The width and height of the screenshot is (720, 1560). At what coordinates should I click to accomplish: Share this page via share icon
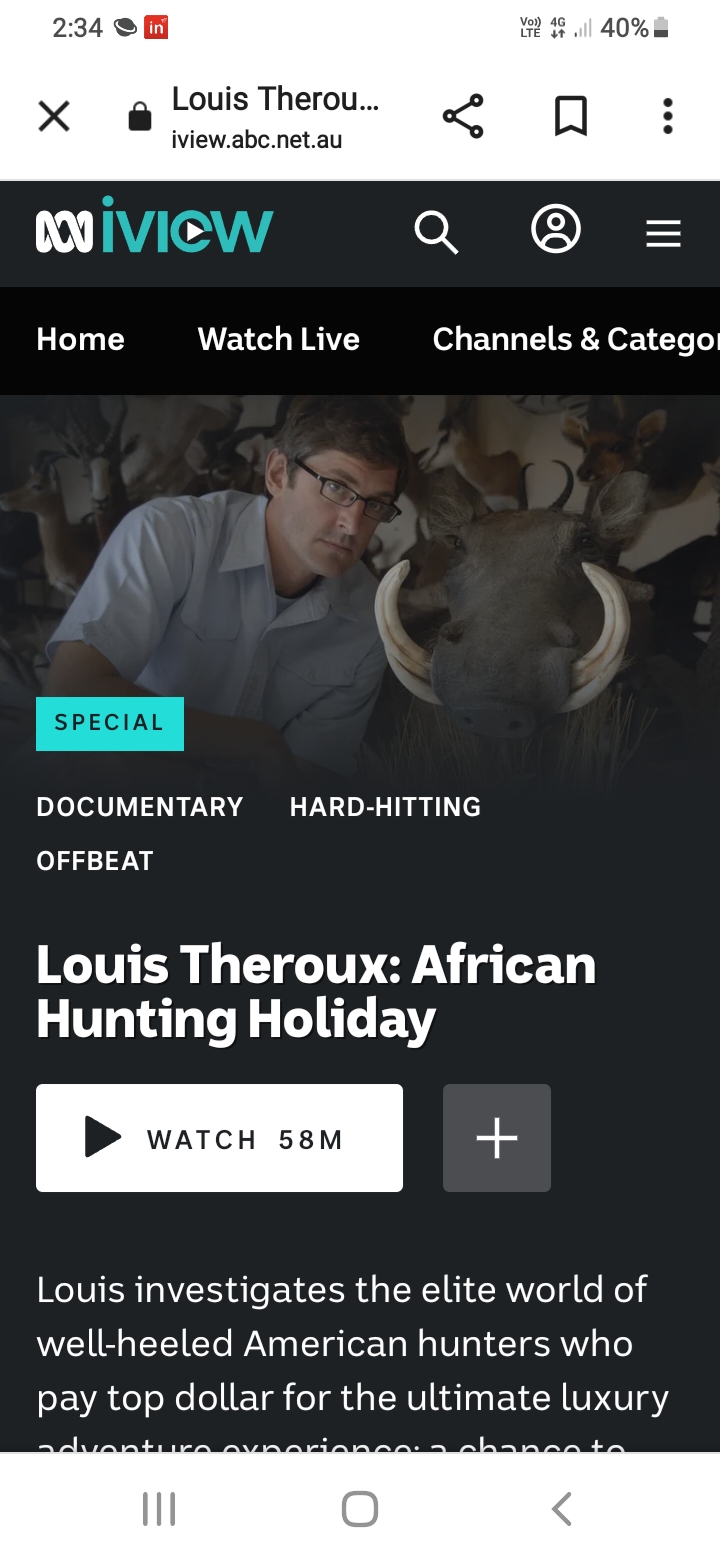tap(463, 116)
